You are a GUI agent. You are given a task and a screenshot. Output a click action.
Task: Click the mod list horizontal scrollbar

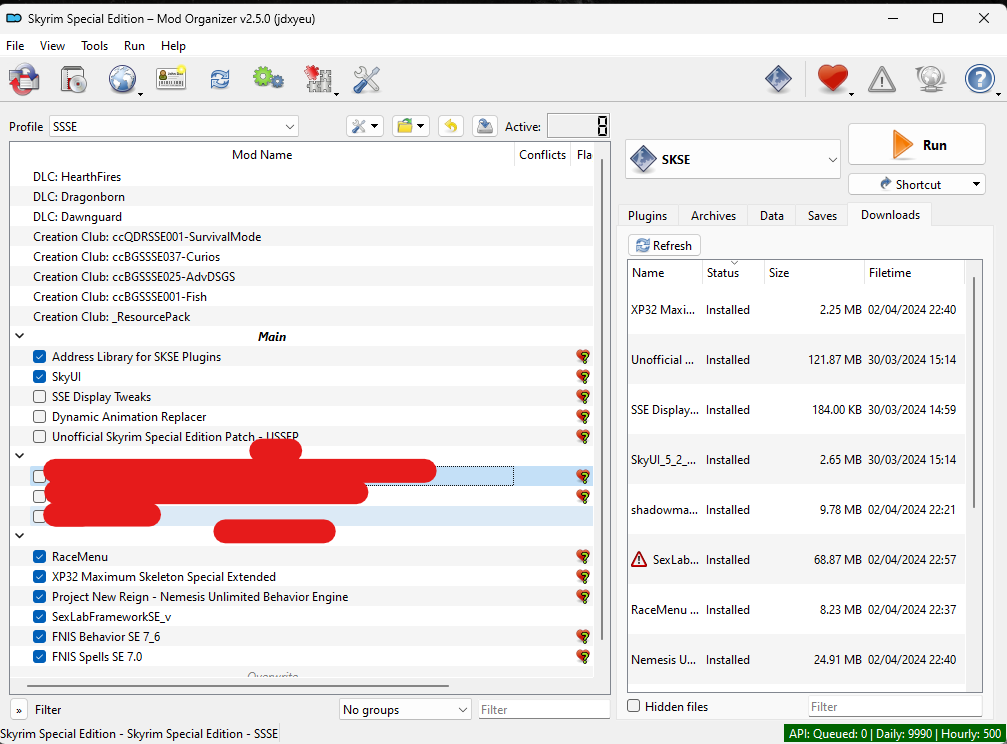pyautogui.click(x=238, y=686)
